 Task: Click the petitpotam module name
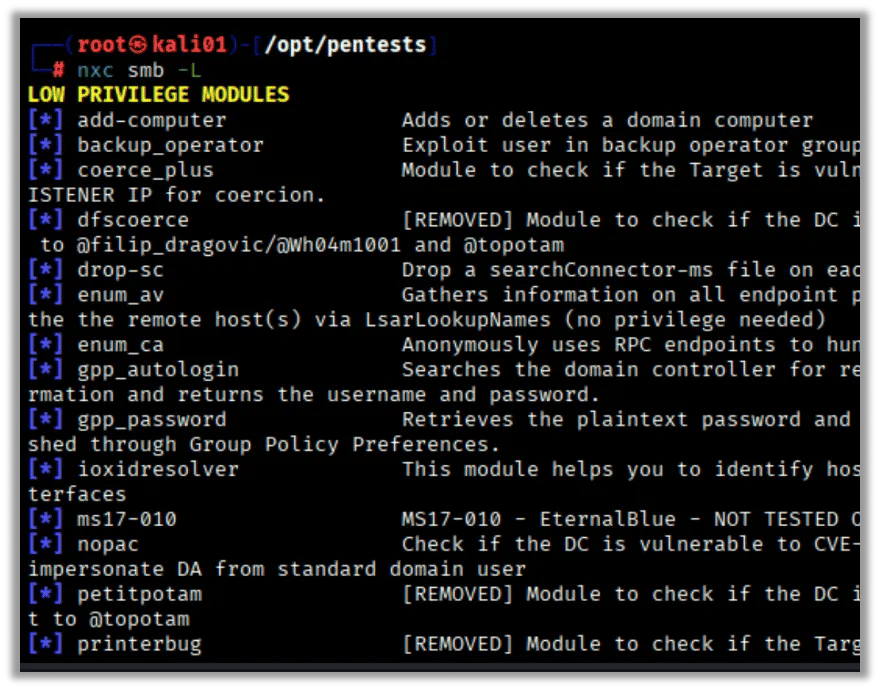tap(139, 595)
